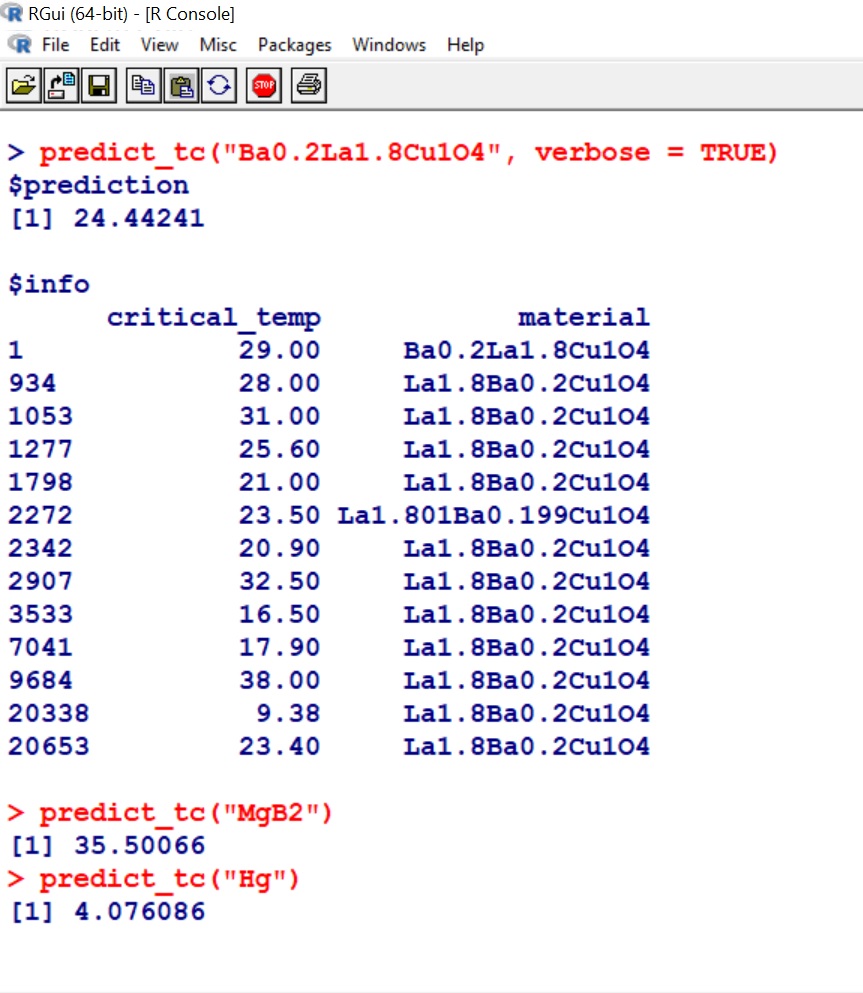This screenshot has width=863, height=993.
Task: Click the Open script toolbar icon
Action: [23, 85]
